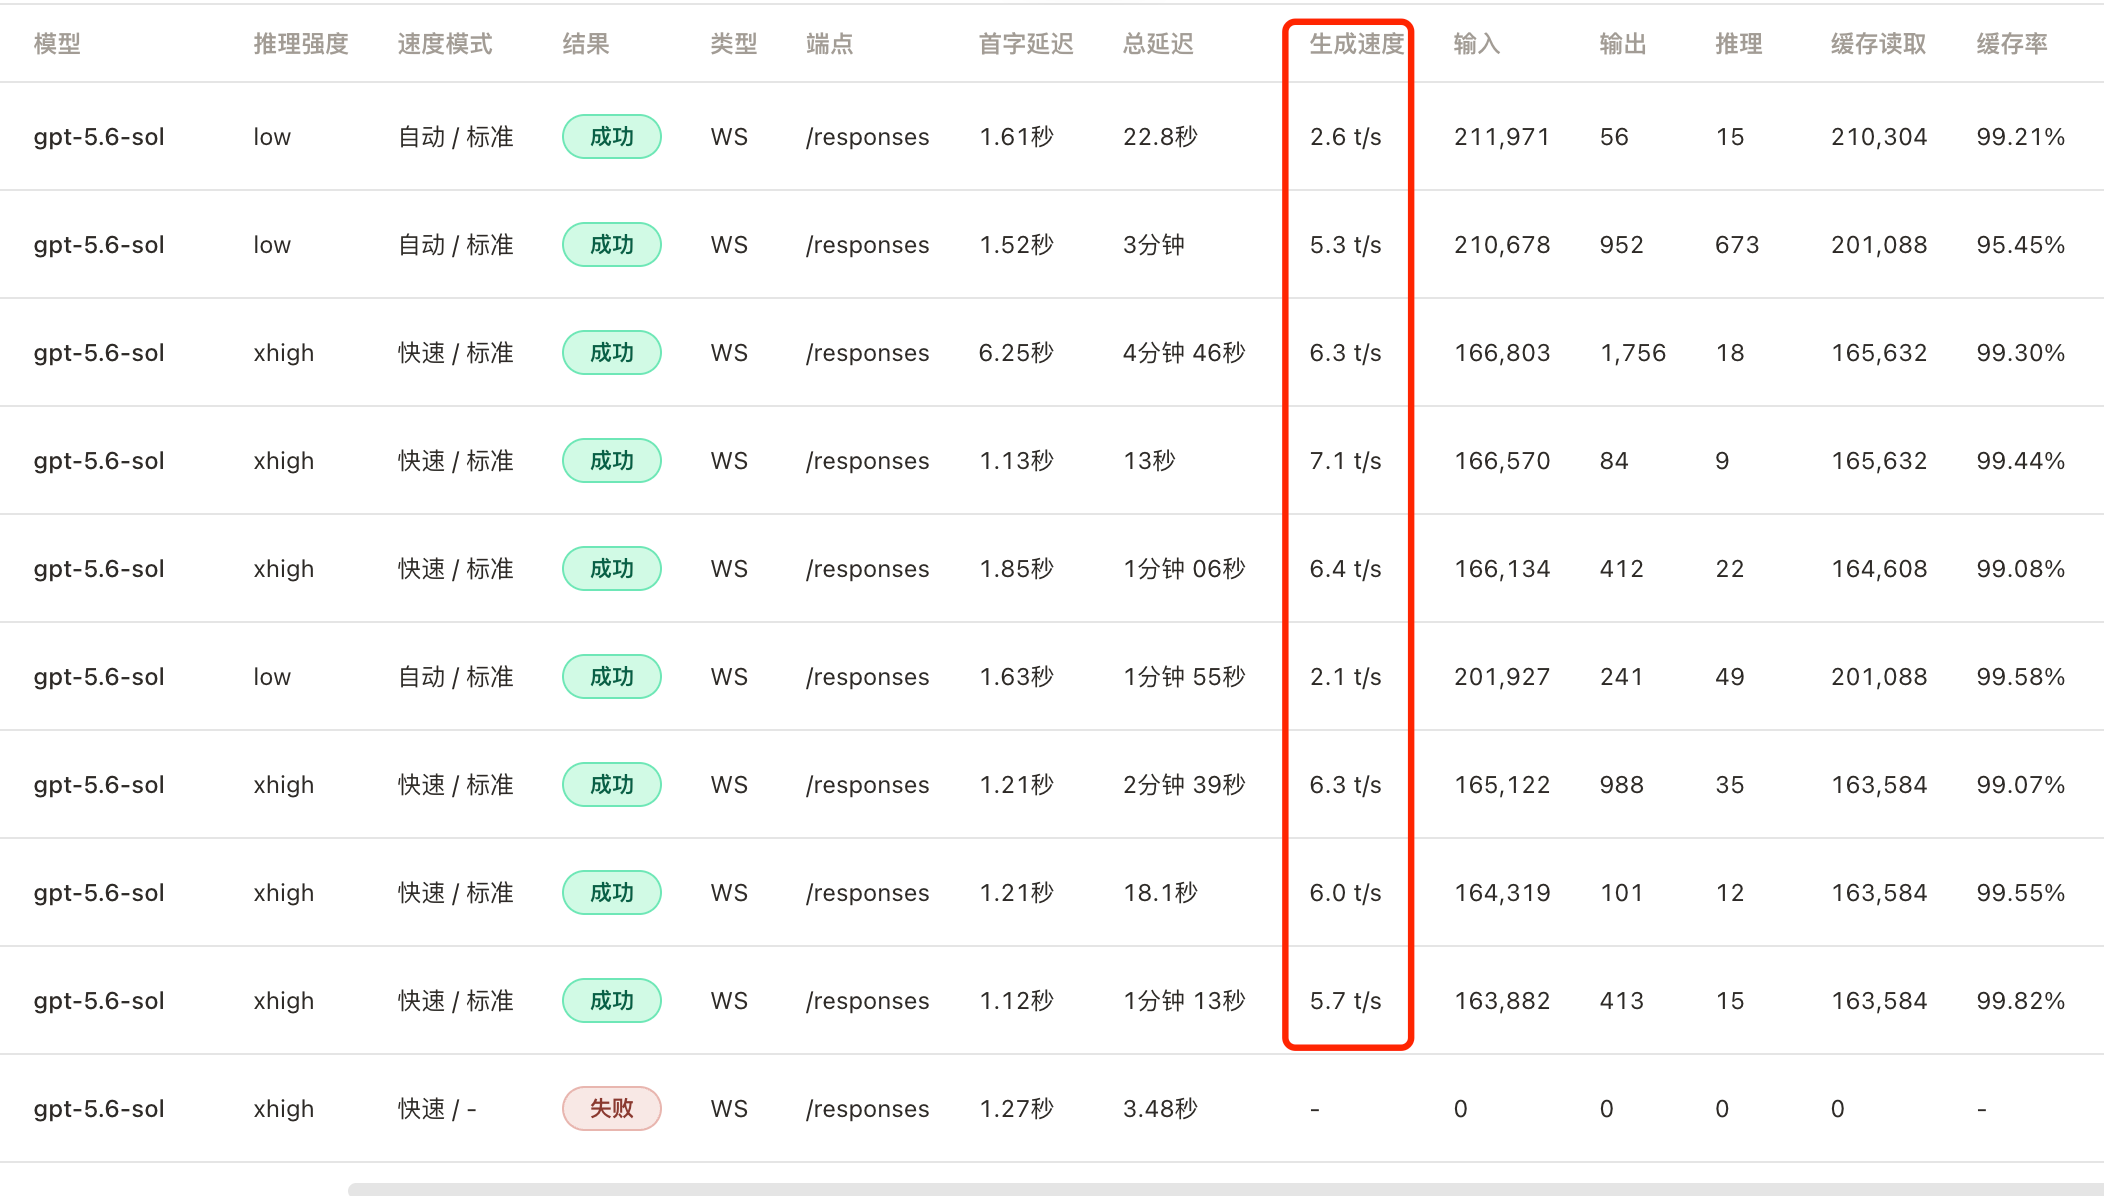Click the 模型 column header

coord(57,44)
